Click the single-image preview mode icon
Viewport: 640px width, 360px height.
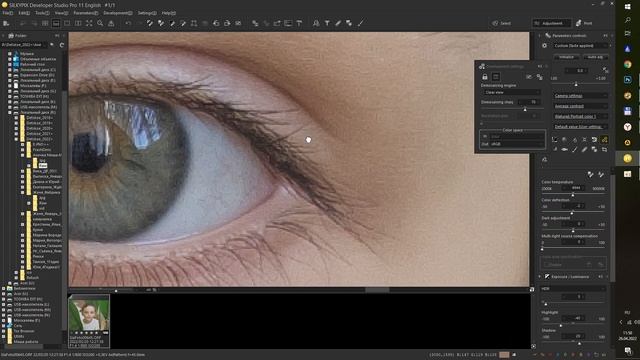point(67,23)
